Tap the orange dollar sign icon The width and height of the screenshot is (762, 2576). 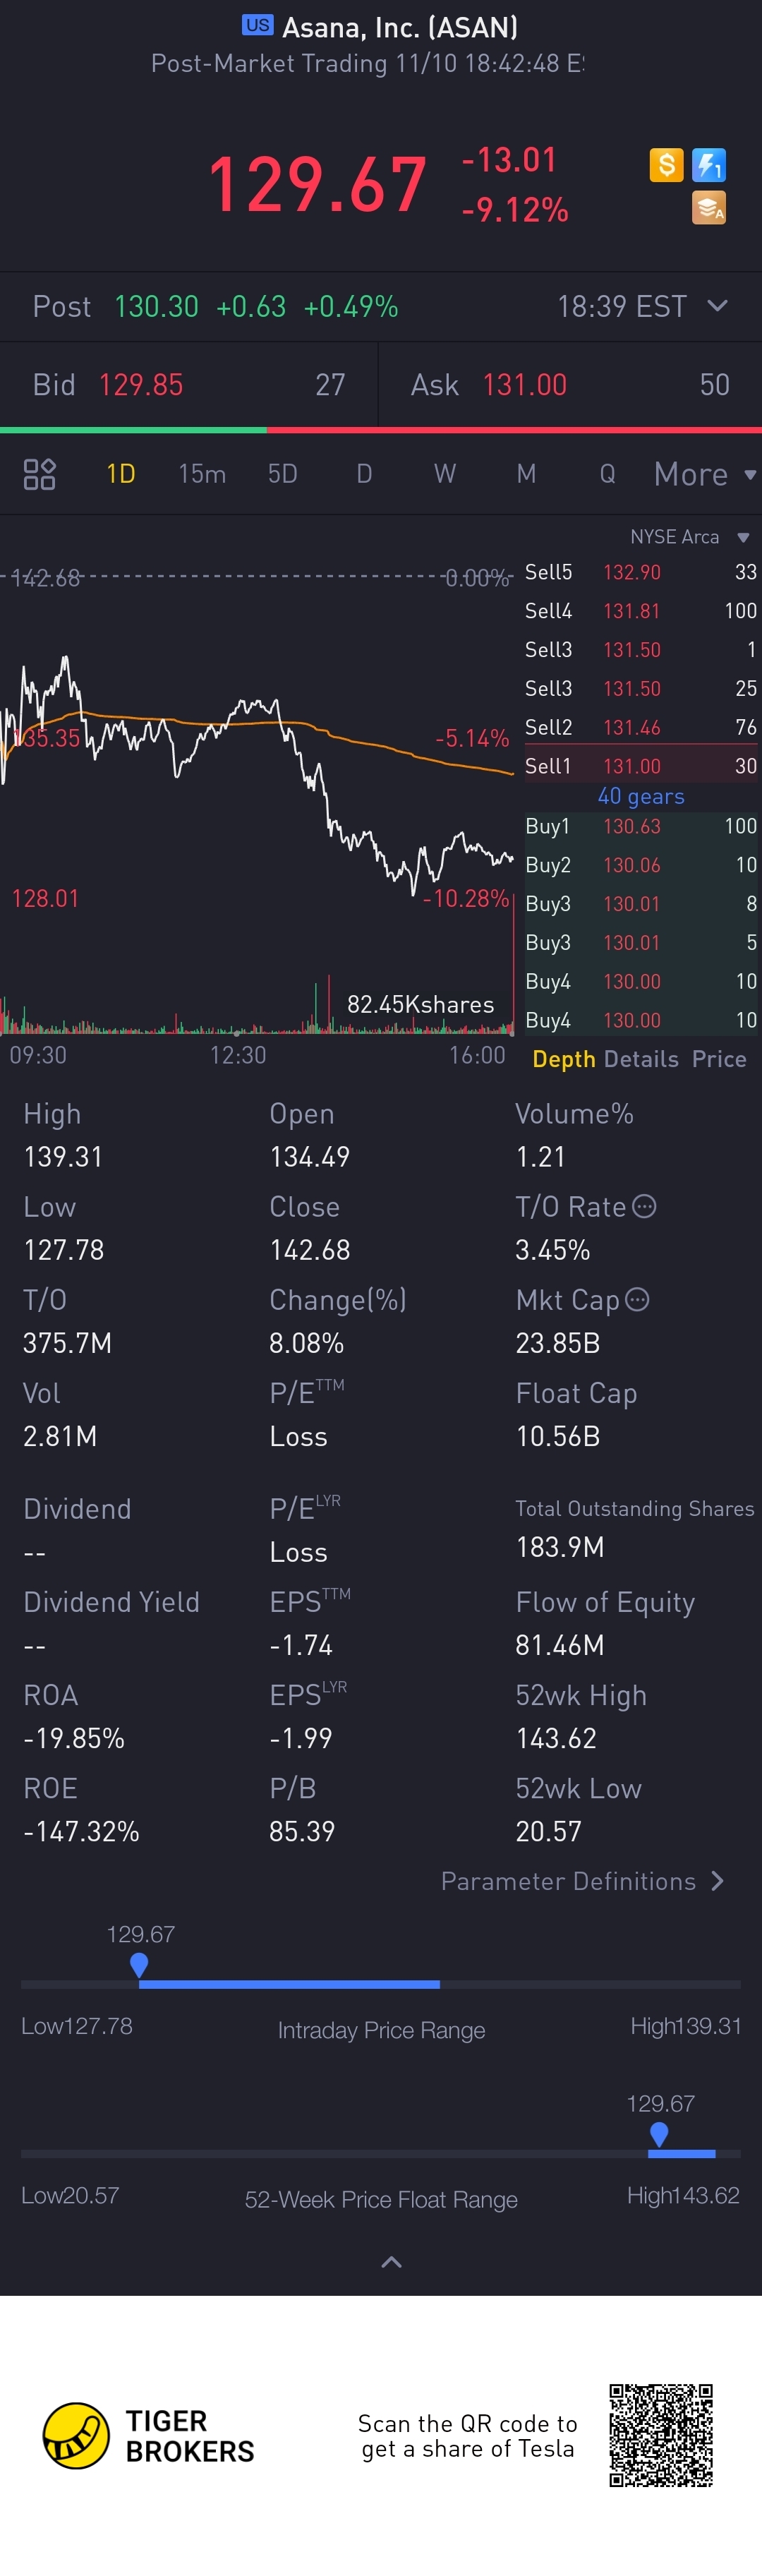[666, 165]
